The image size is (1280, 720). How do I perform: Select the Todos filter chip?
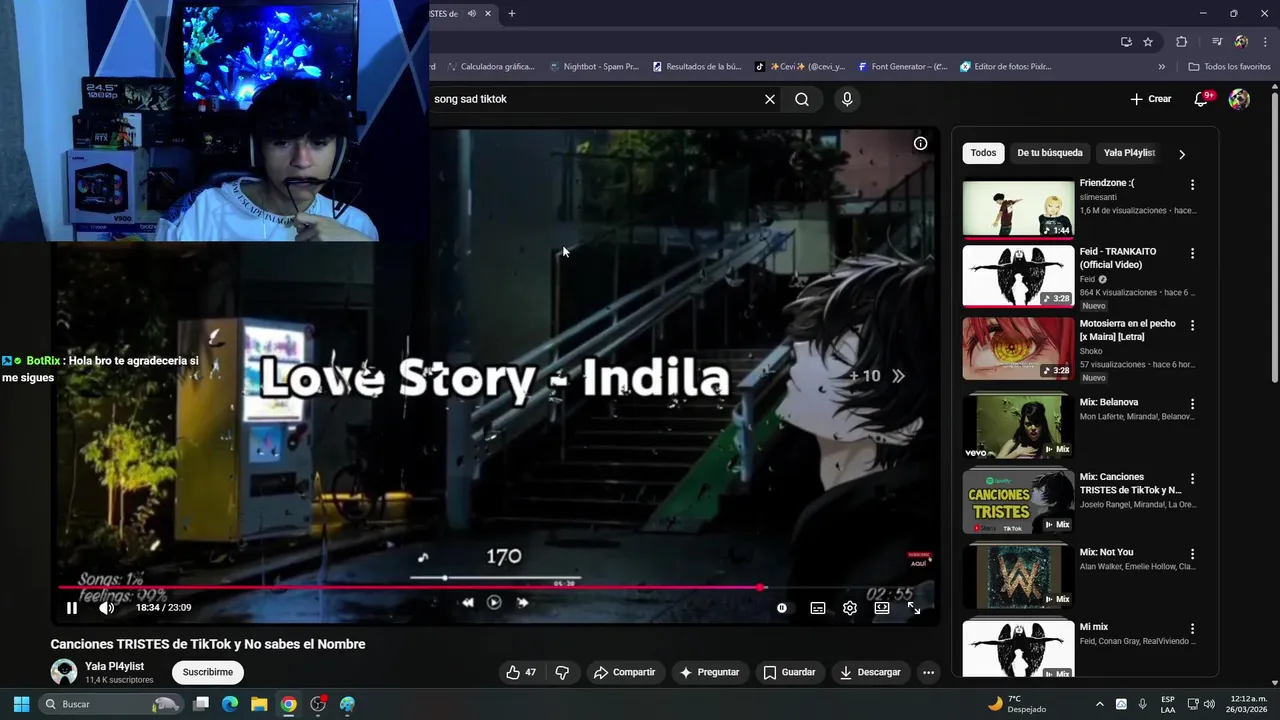[983, 153]
